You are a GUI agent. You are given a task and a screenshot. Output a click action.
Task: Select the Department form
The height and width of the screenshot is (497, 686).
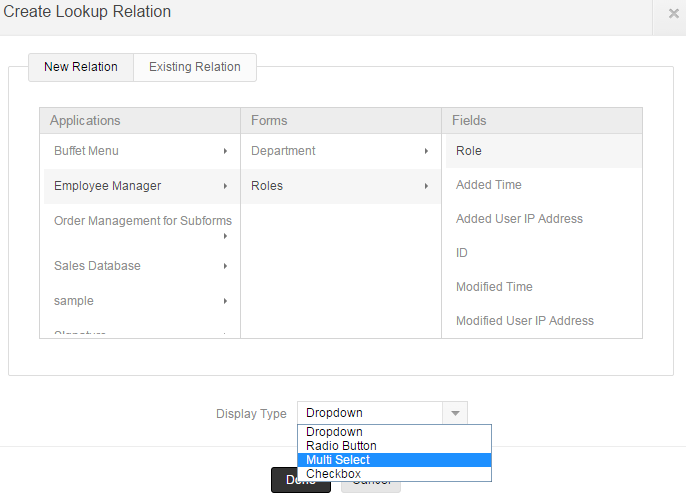tap(283, 151)
